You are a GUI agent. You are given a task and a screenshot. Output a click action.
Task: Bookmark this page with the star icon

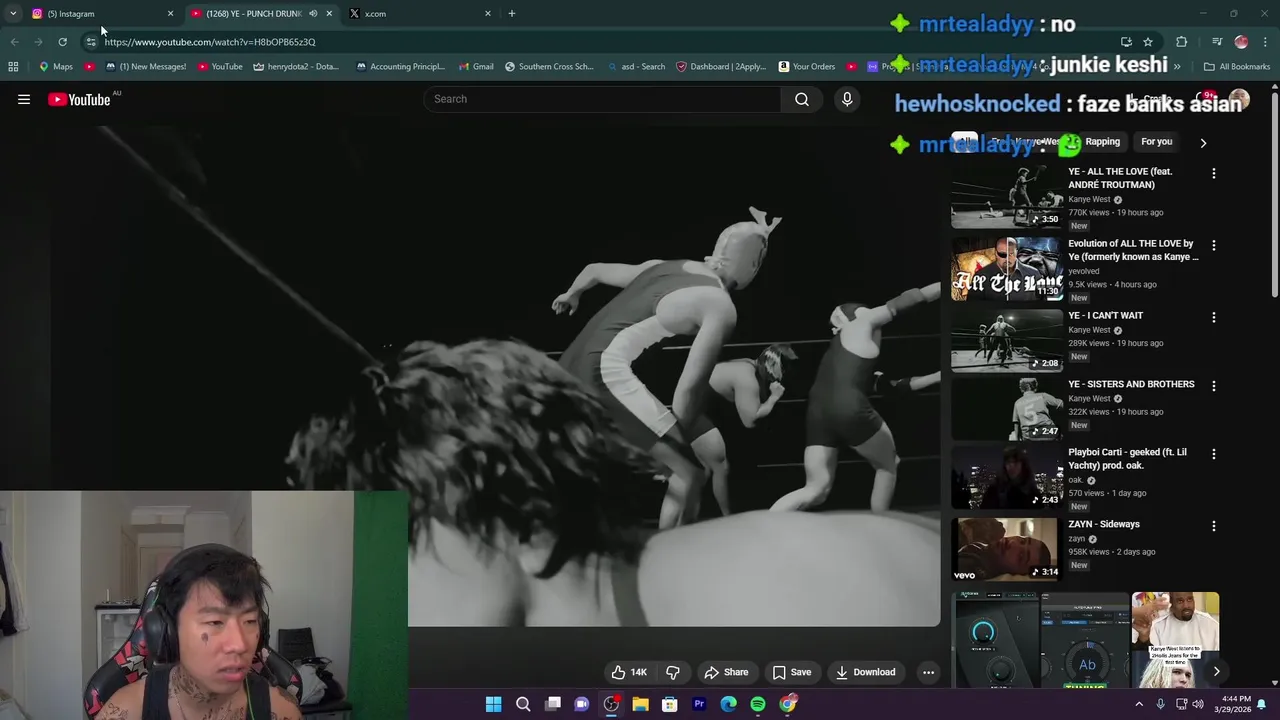(x=1148, y=42)
